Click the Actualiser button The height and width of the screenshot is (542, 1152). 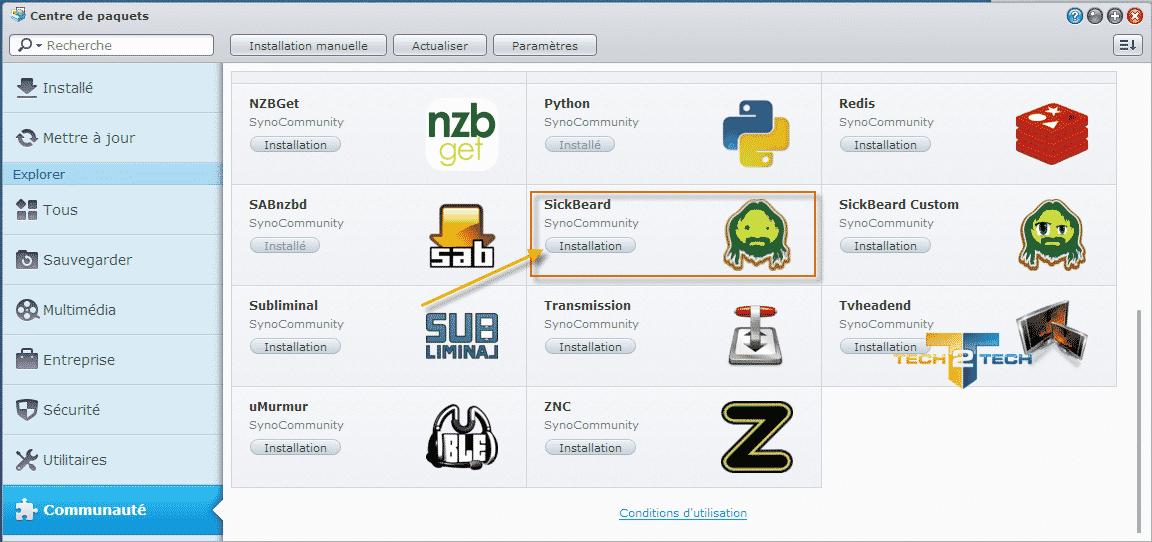coord(440,46)
